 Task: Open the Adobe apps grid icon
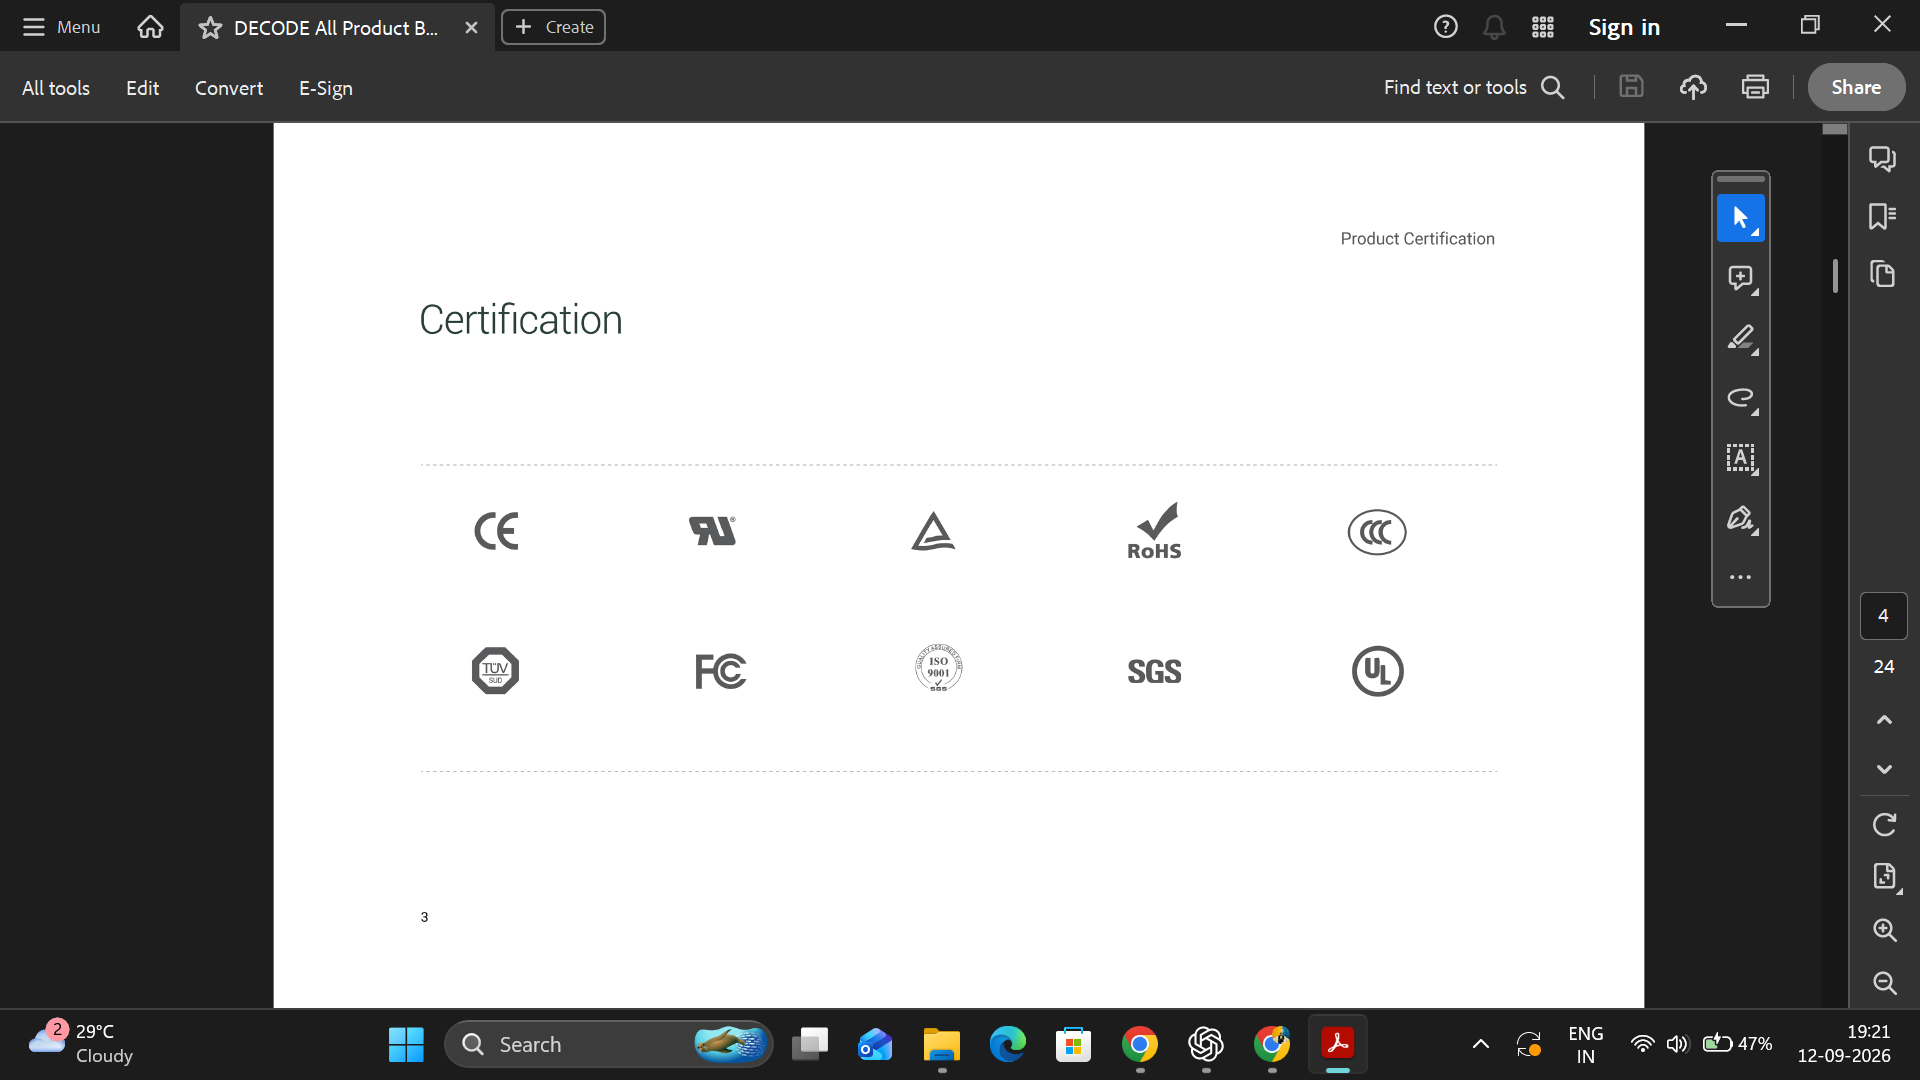coord(1543,27)
